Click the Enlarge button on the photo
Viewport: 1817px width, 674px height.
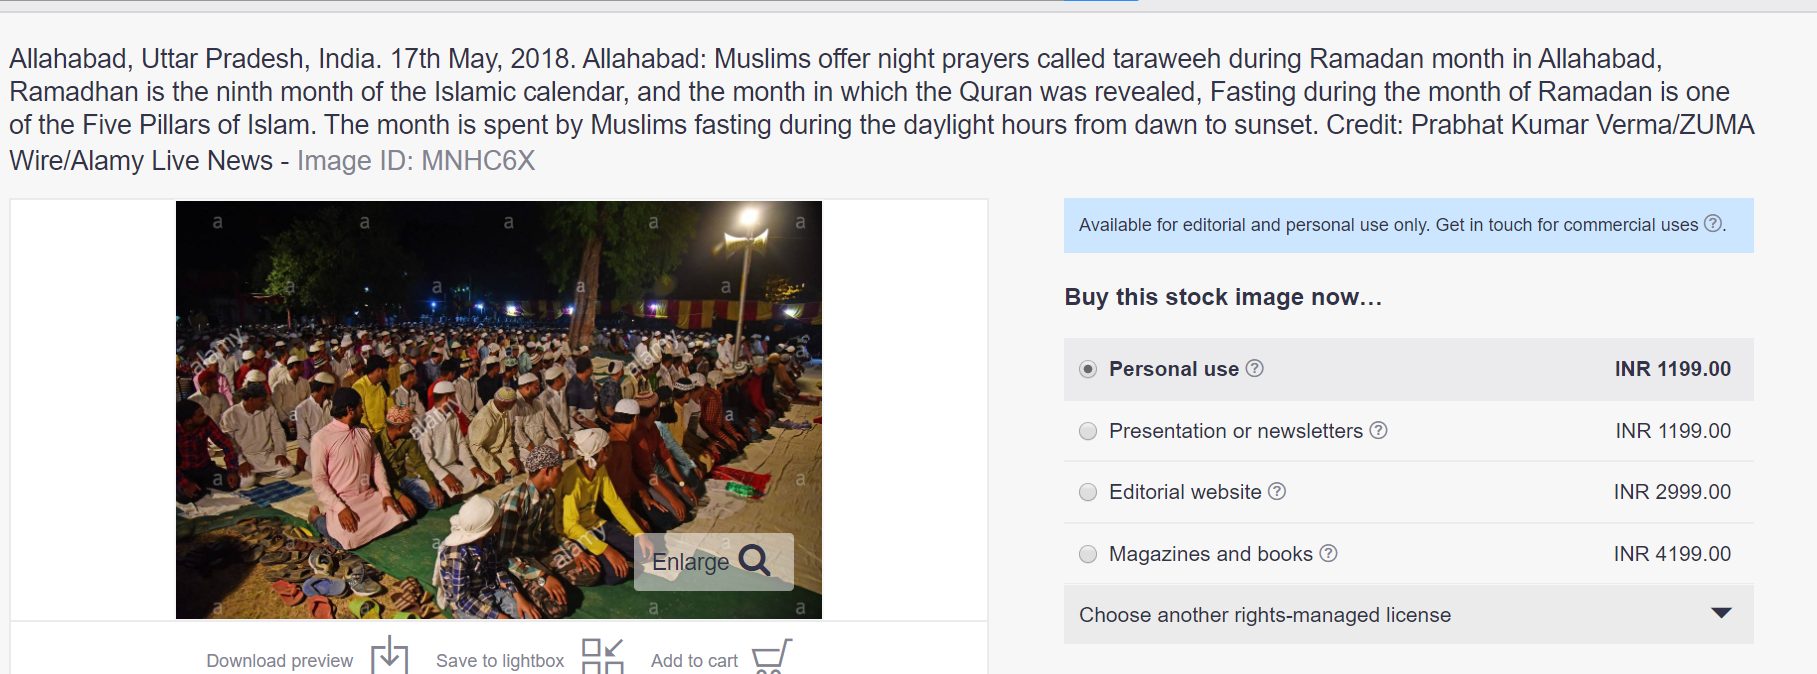[714, 561]
